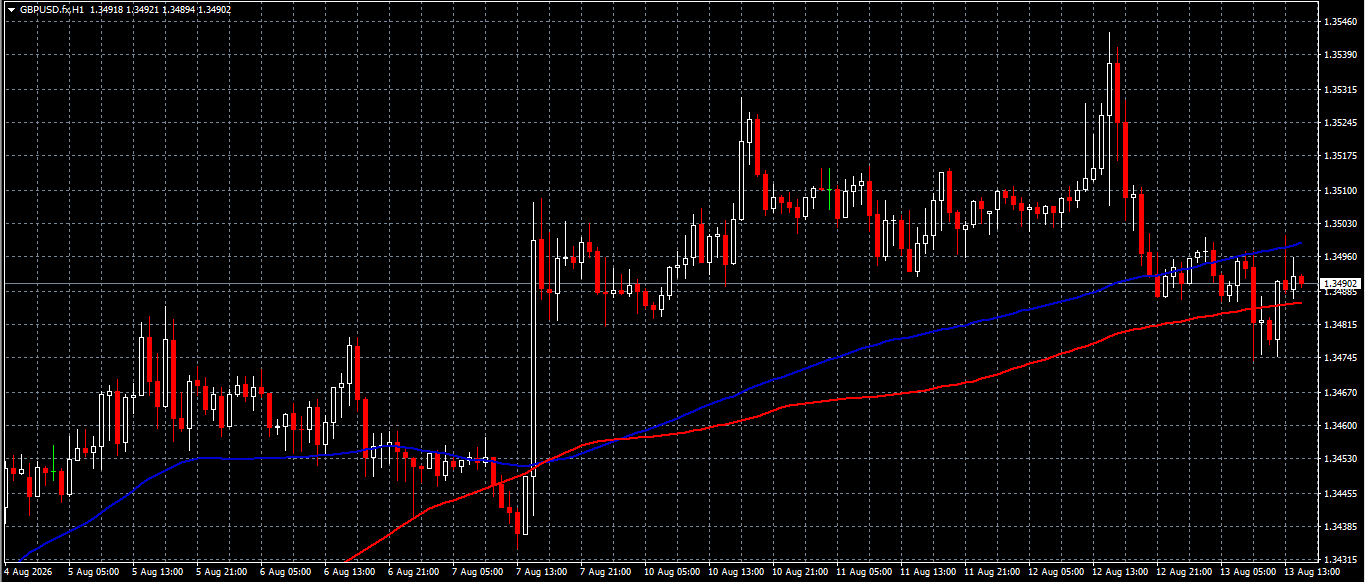Click the 1.35245 price axis label
Viewport: 1366px width, 582px height.
pyautogui.click(x=1340, y=123)
